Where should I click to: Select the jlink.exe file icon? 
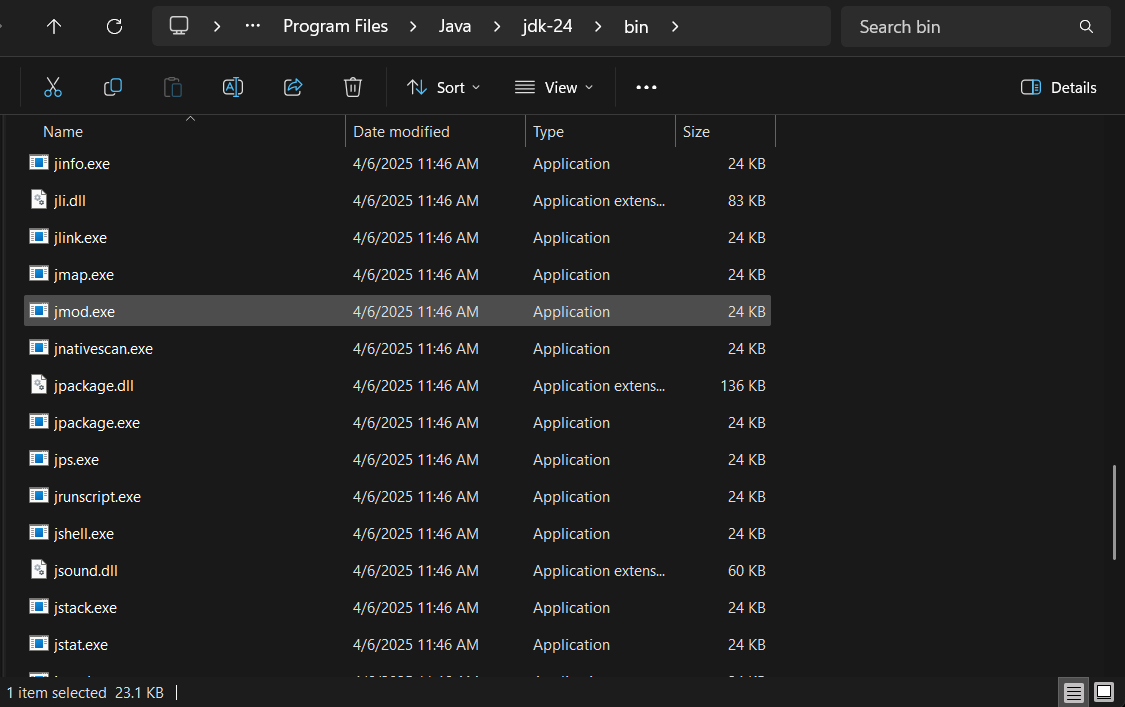[39, 237]
